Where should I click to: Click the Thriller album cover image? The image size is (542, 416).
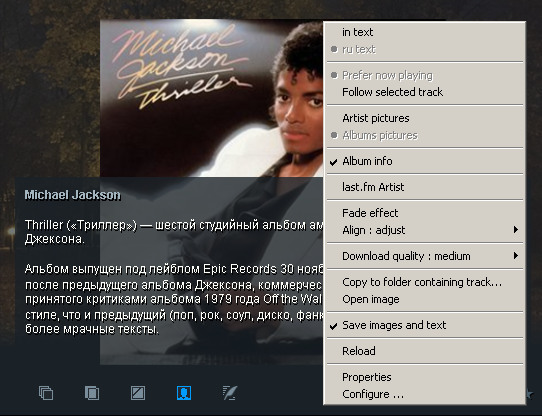click(x=212, y=99)
